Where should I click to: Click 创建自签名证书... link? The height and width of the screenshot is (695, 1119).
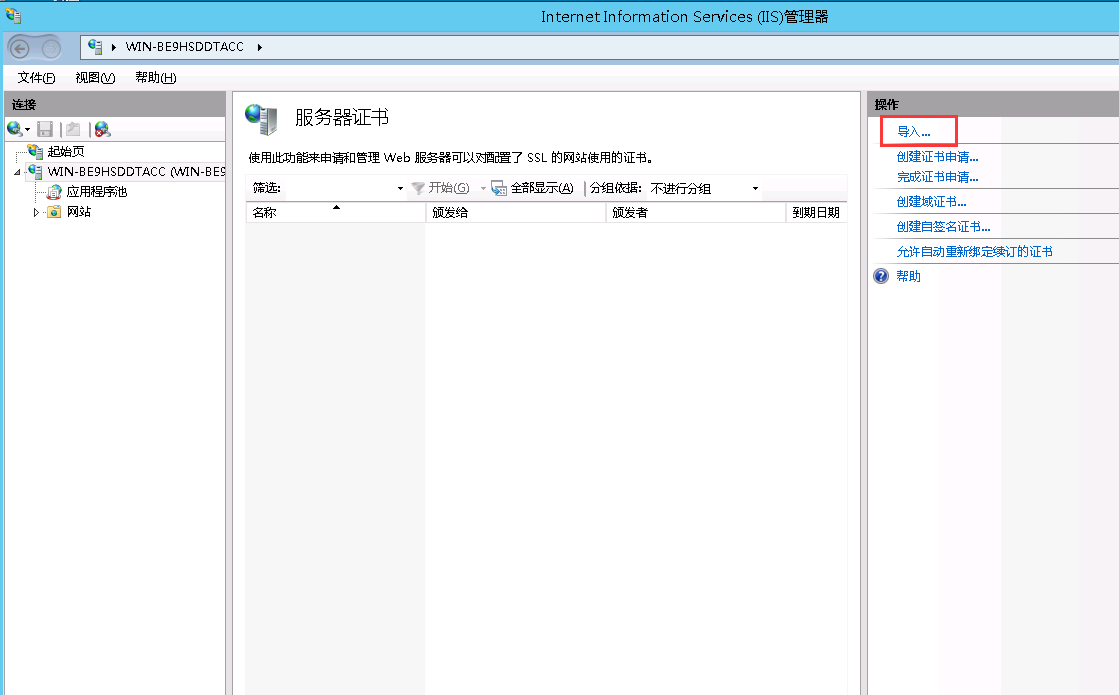(943, 227)
